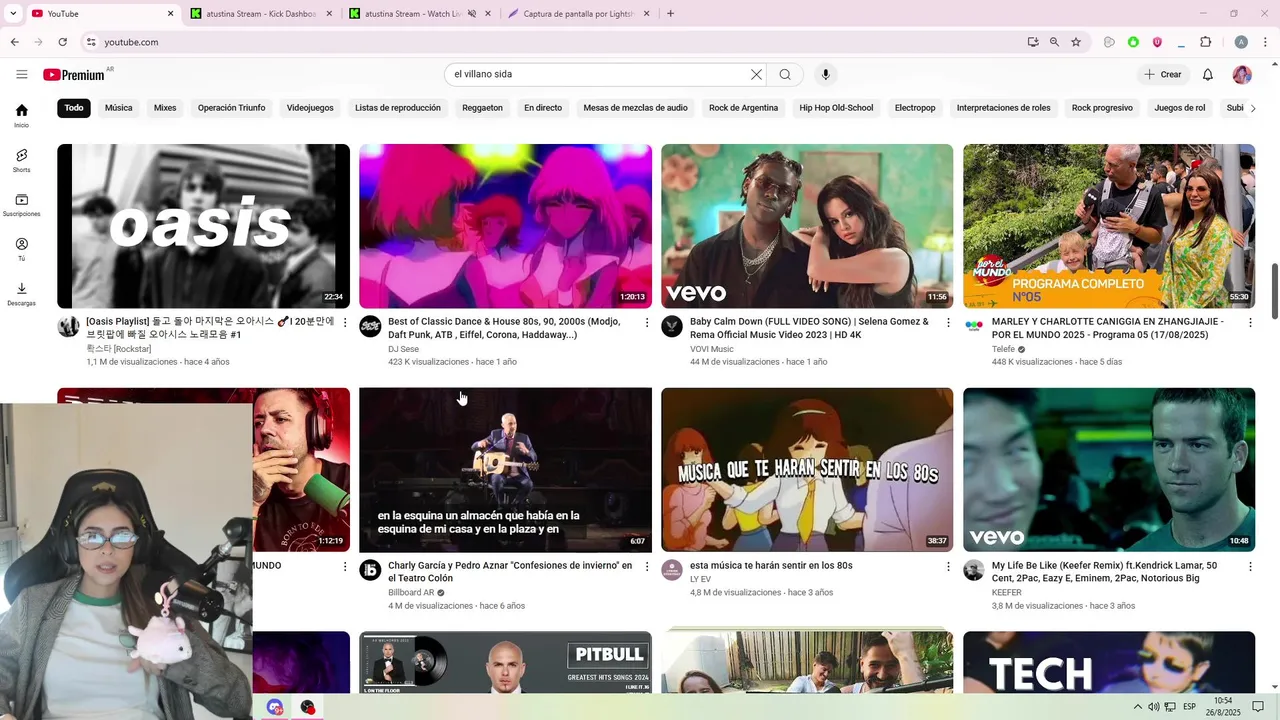Go back in browser history
The width and height of the screenshot is (1280, 720).
(x=15, y=42)
